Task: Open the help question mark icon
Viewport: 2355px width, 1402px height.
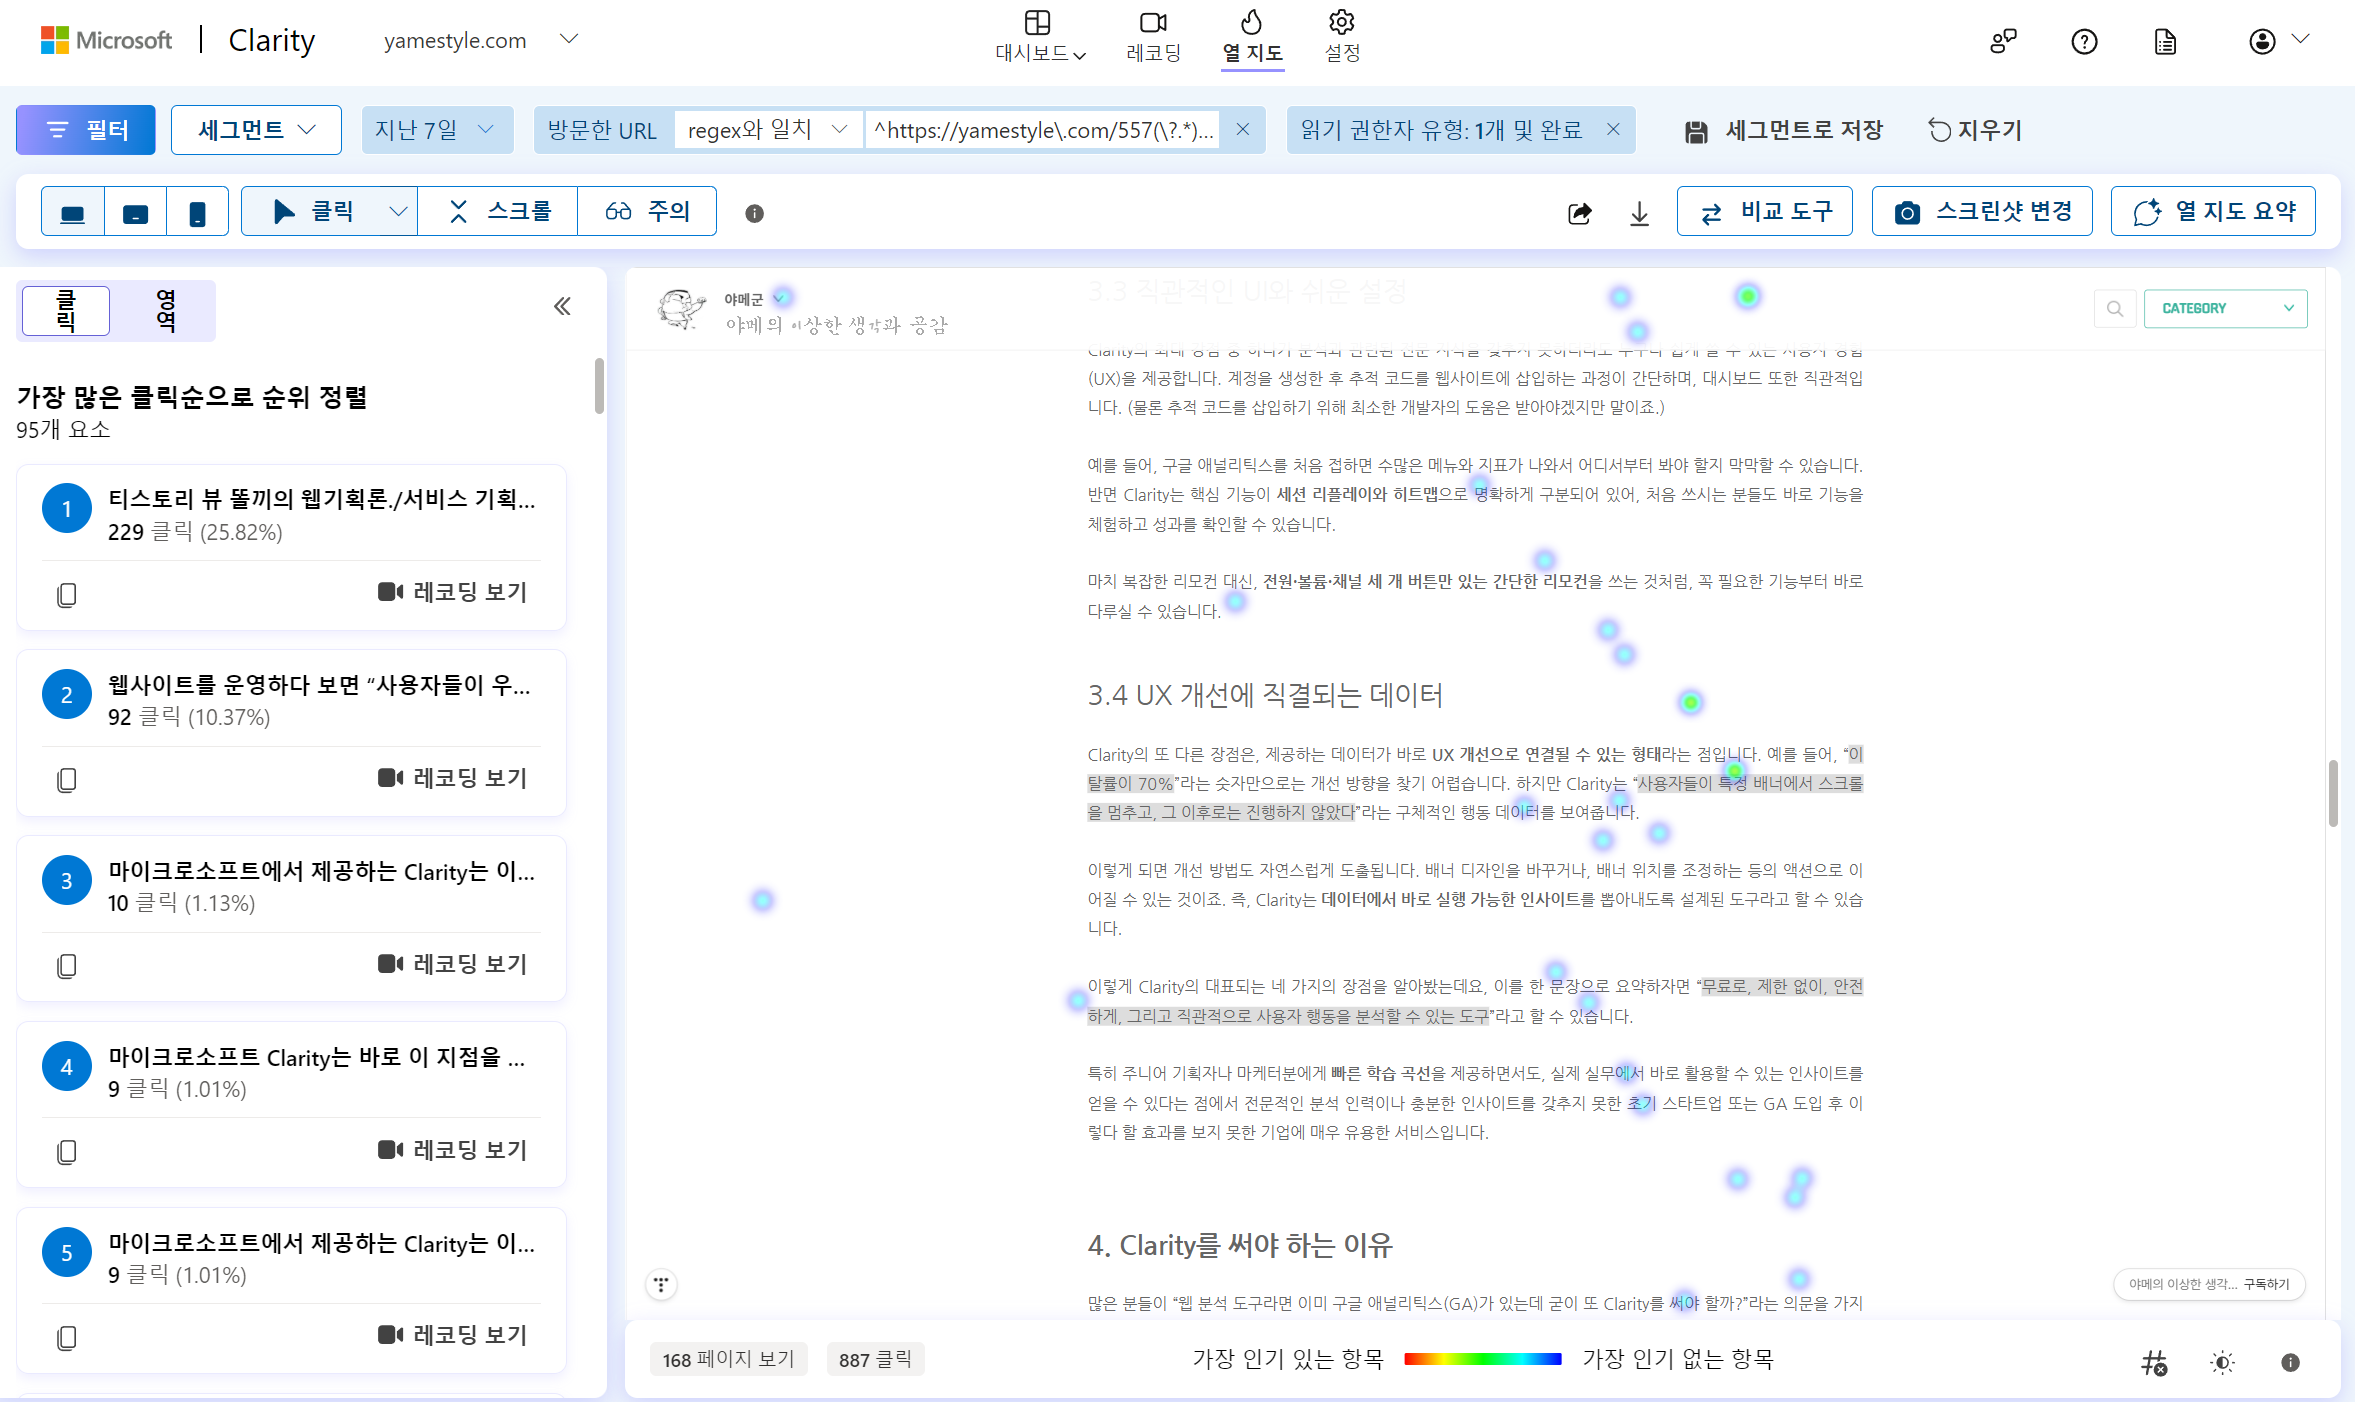Action: 2084,42
